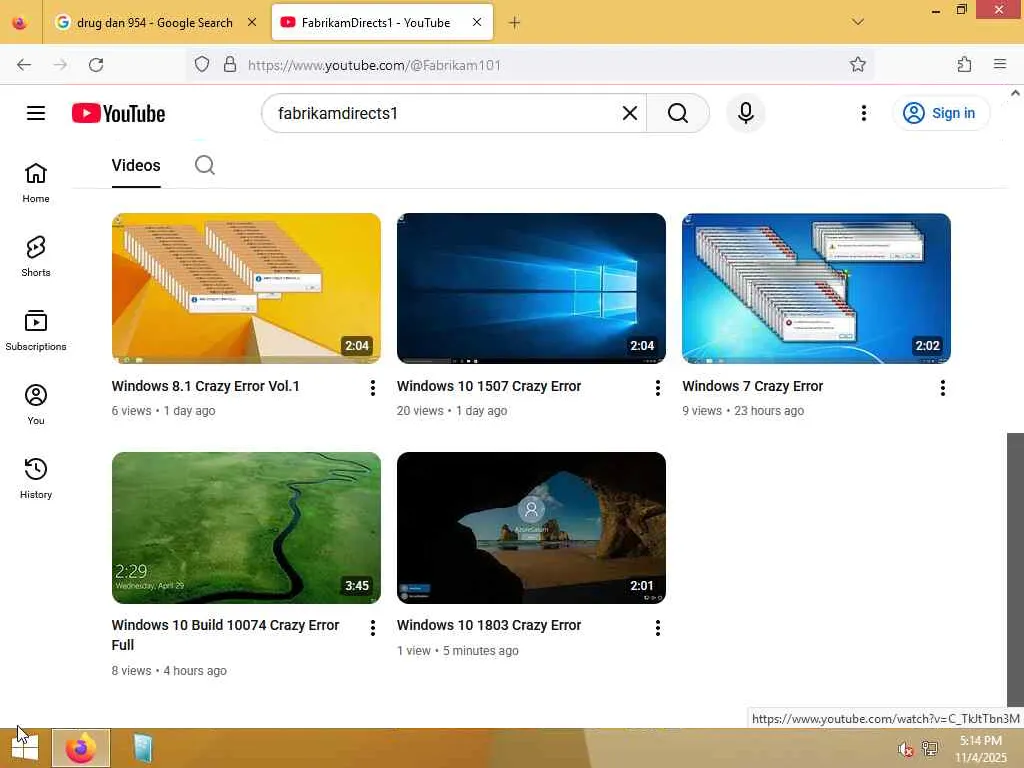Open Shorts in the sidebar
Viewport: 1024px width, 768px height.
pos(36,257)
